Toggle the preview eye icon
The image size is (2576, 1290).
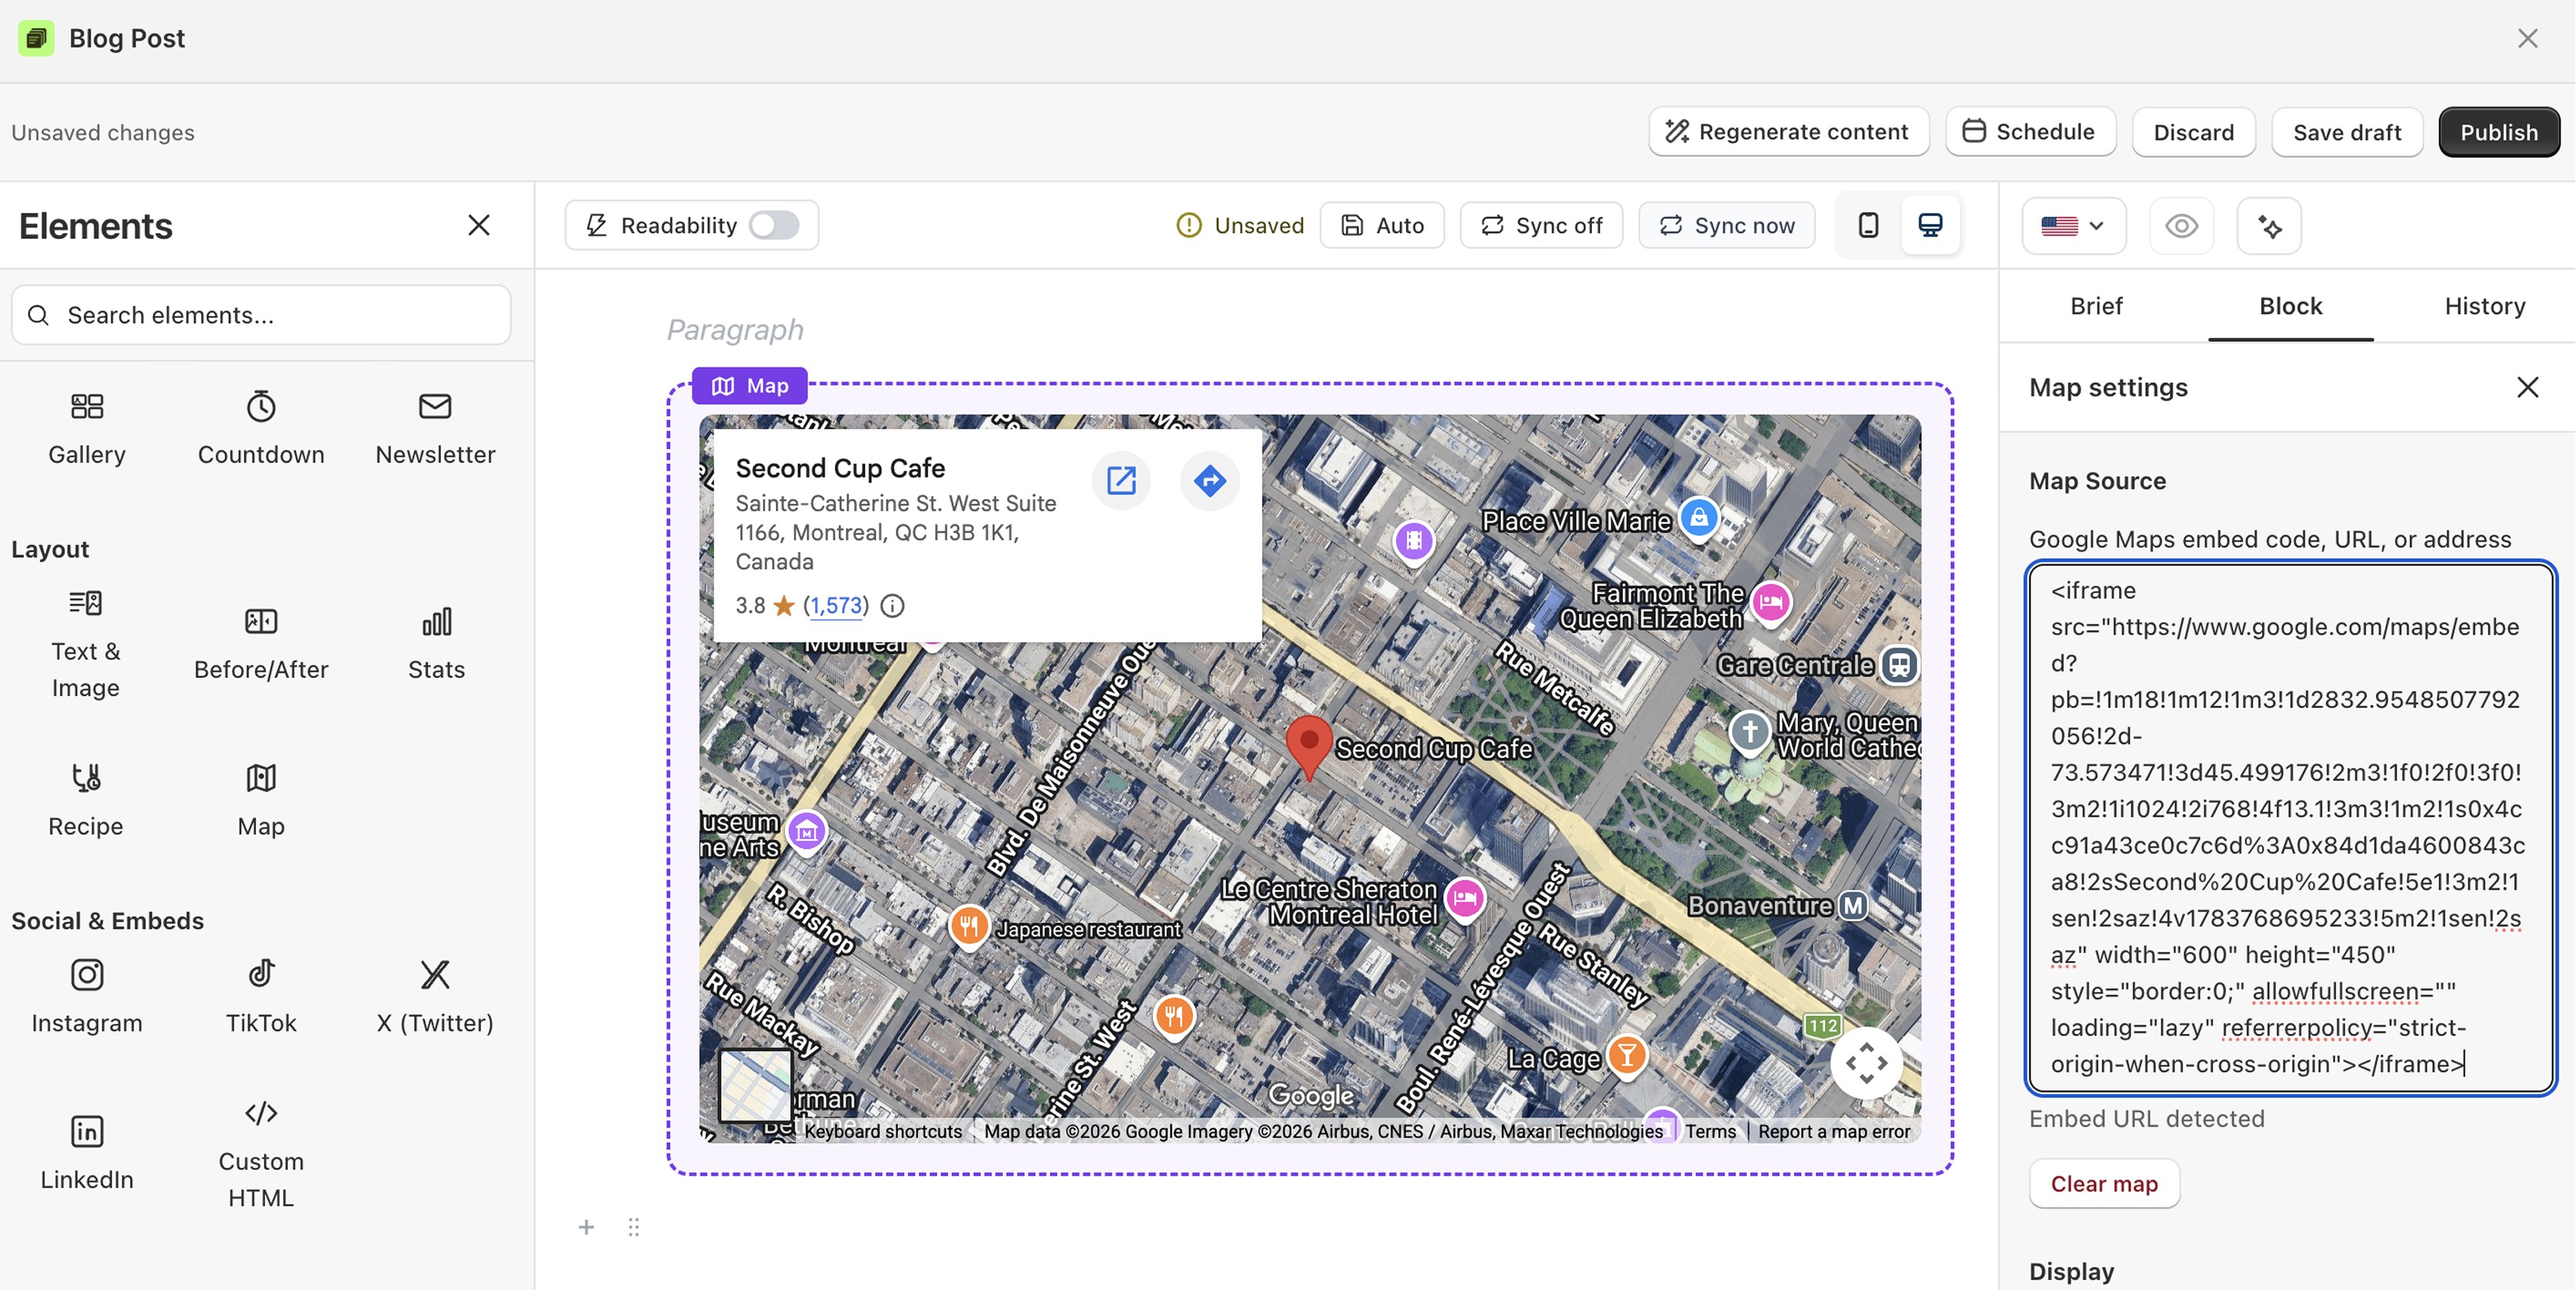click(2181, 226)
